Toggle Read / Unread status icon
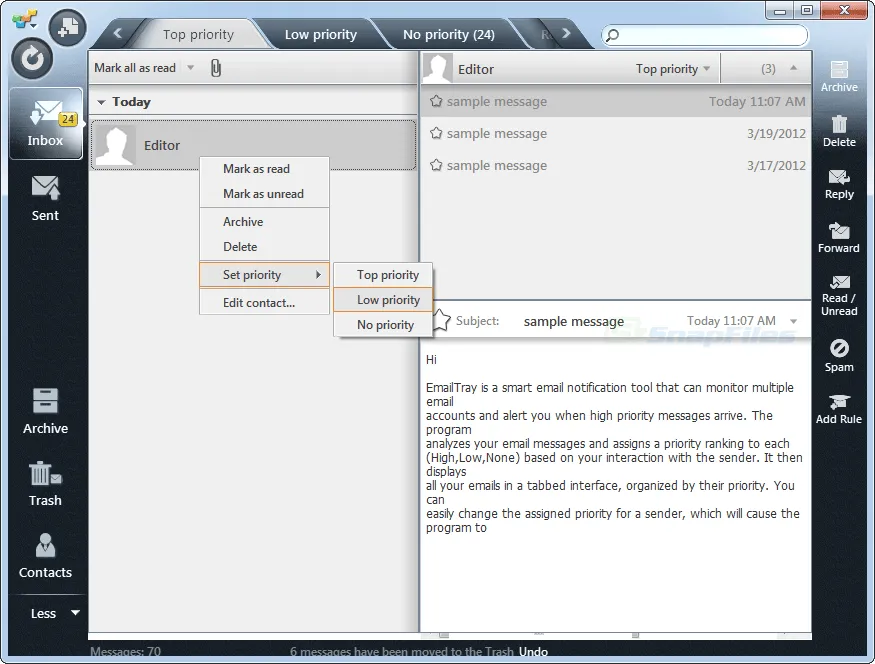The height and width of the screenshot is (664, 875). coord(839,282)
